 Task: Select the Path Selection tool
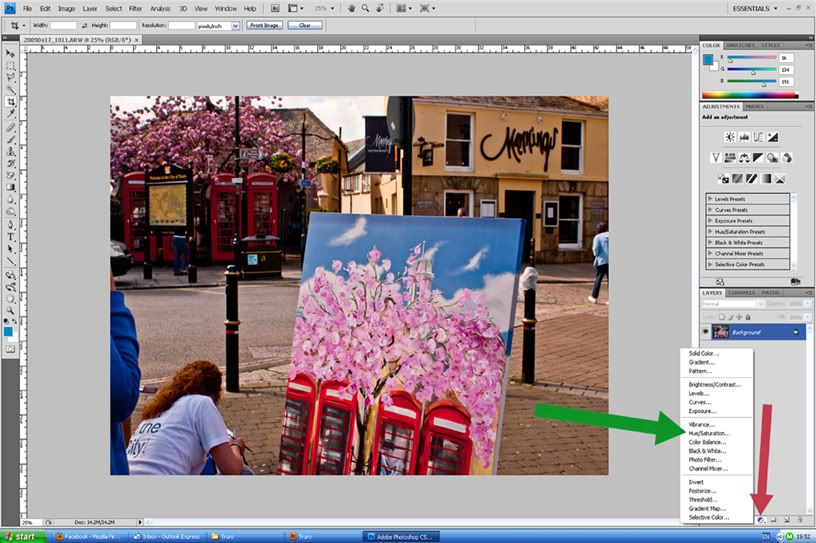point(10,249)
